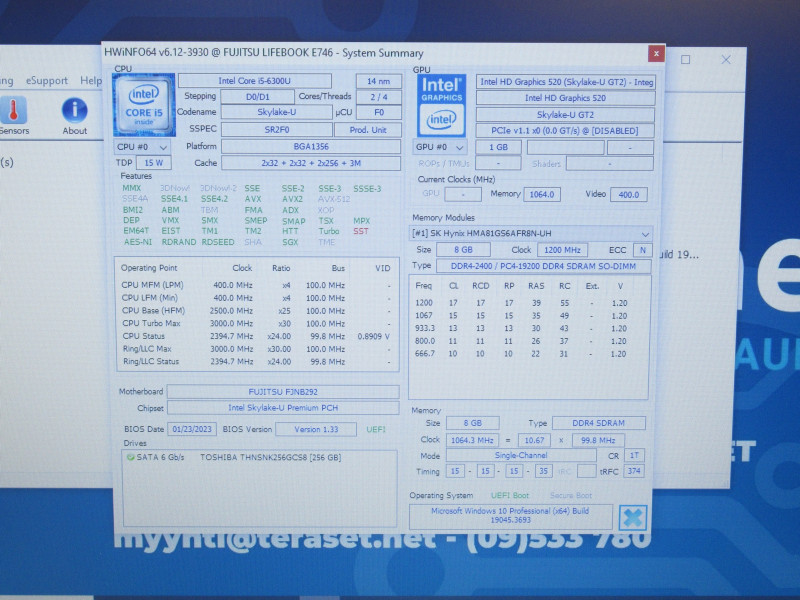Select the cache 2x32 + 2x32 + 2x256 + 3M field
The height and width of the screenshot is (600, 800).
click(x=311, y=163)
